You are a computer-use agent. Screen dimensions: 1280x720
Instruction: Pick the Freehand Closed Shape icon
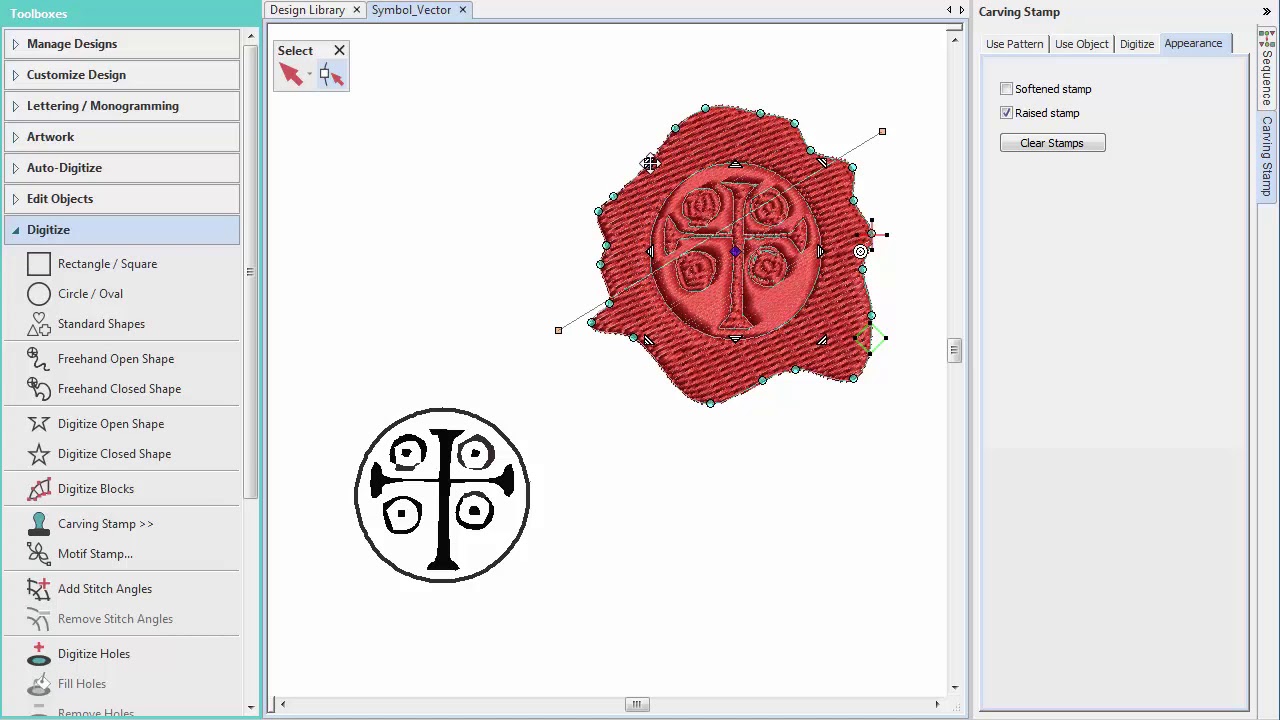[39, 389]
